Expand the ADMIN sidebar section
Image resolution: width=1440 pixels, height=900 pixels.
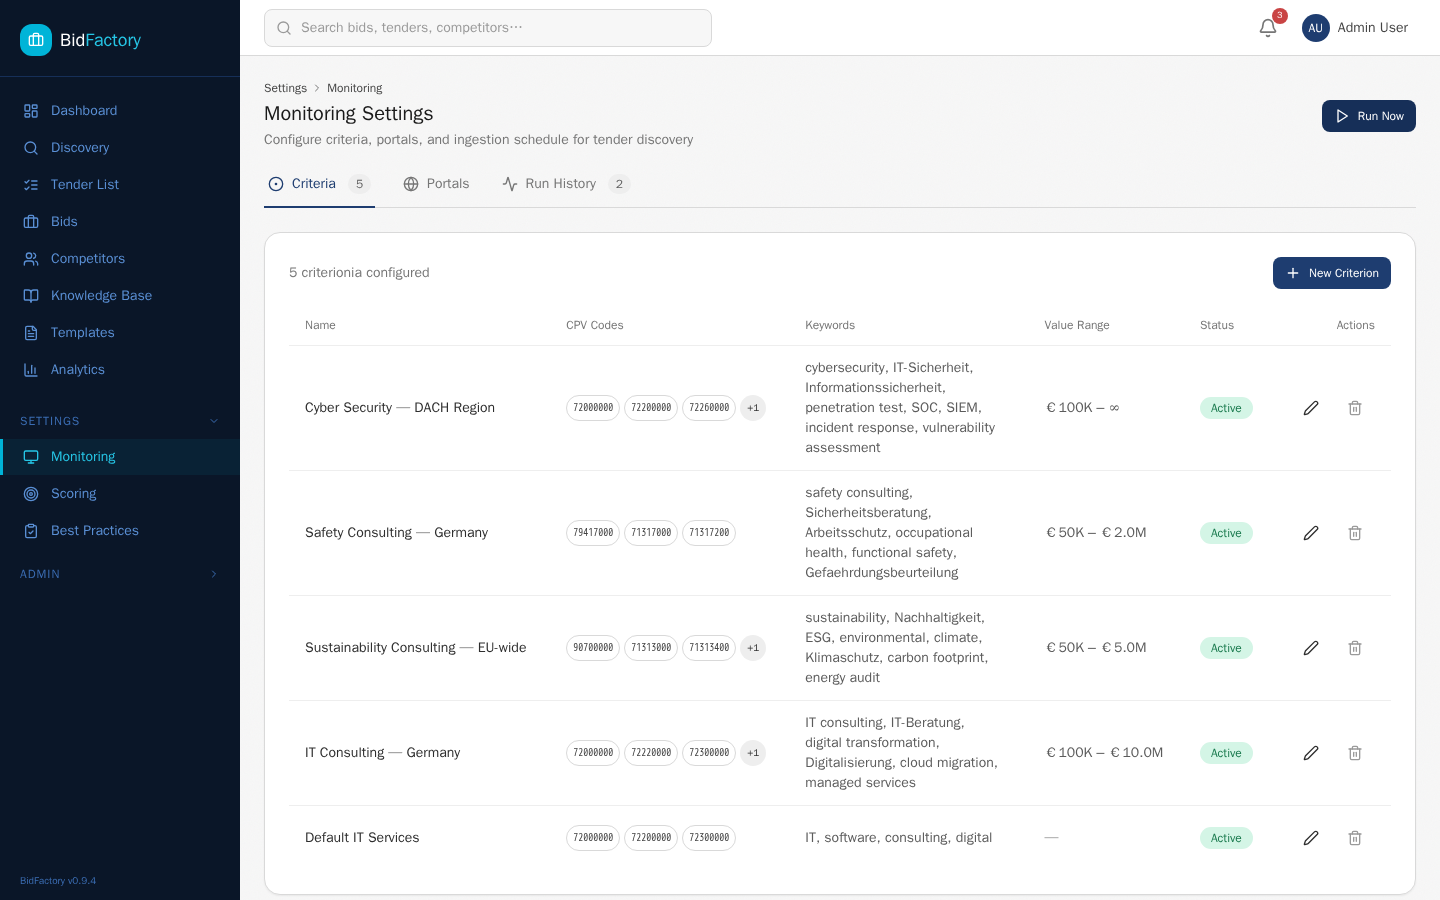[120, 574]
